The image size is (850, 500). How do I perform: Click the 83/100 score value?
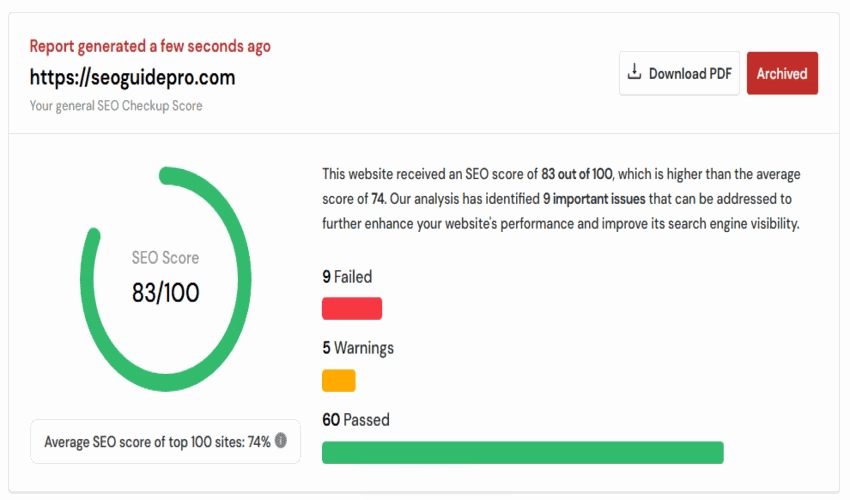[166, 292]
